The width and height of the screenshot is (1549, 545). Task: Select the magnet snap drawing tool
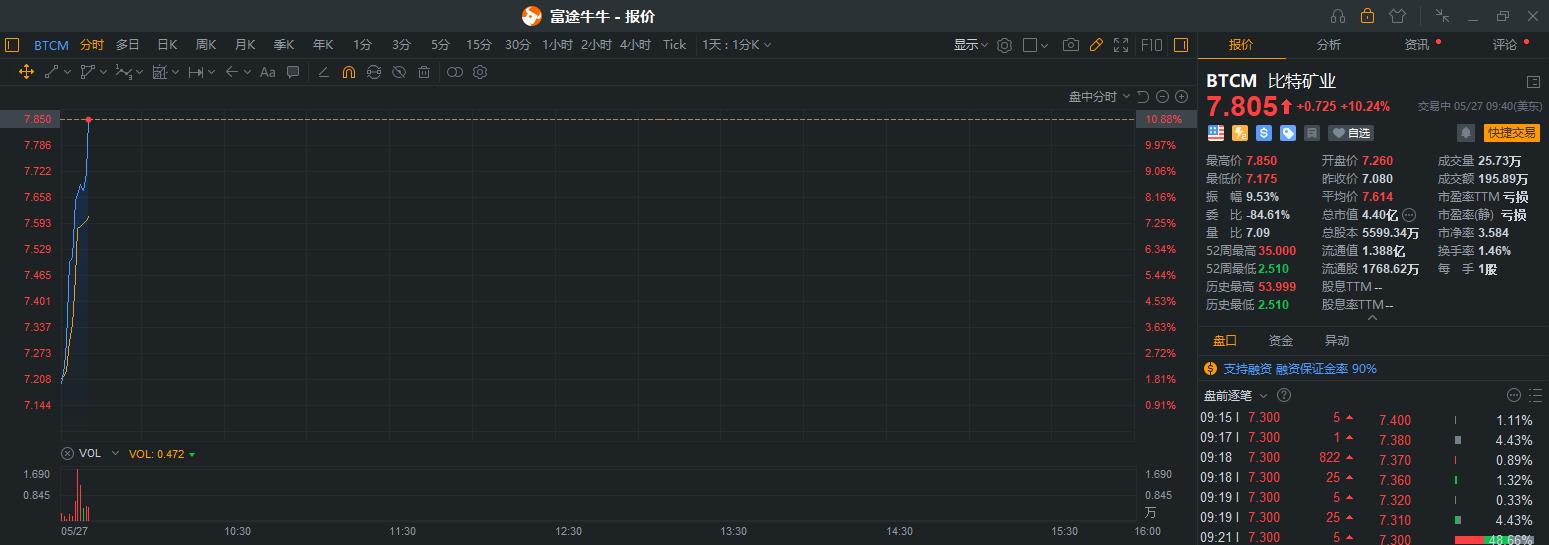point(348,72)
